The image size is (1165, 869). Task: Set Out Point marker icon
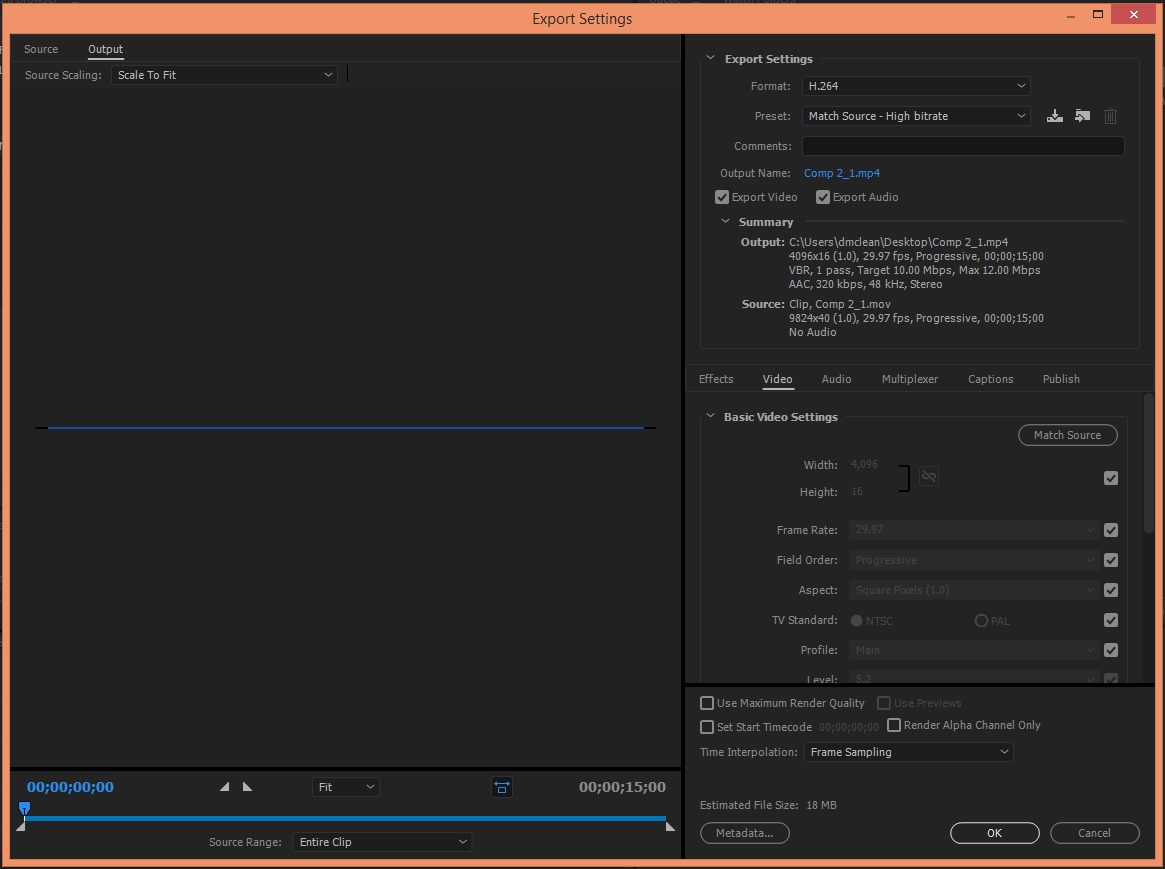(x=247, y=787)
